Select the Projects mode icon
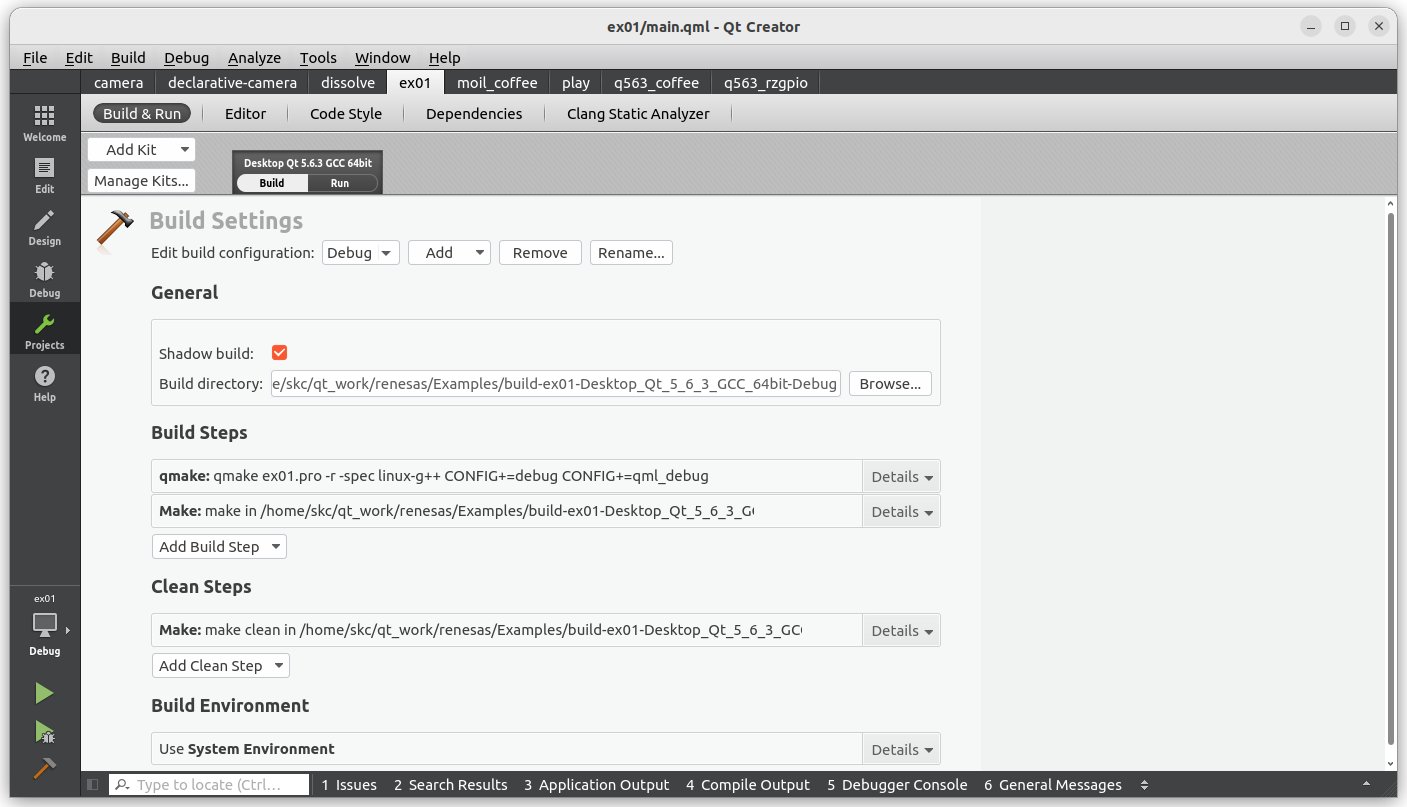This screenshot has width=1407, height=807. (44, 328)
